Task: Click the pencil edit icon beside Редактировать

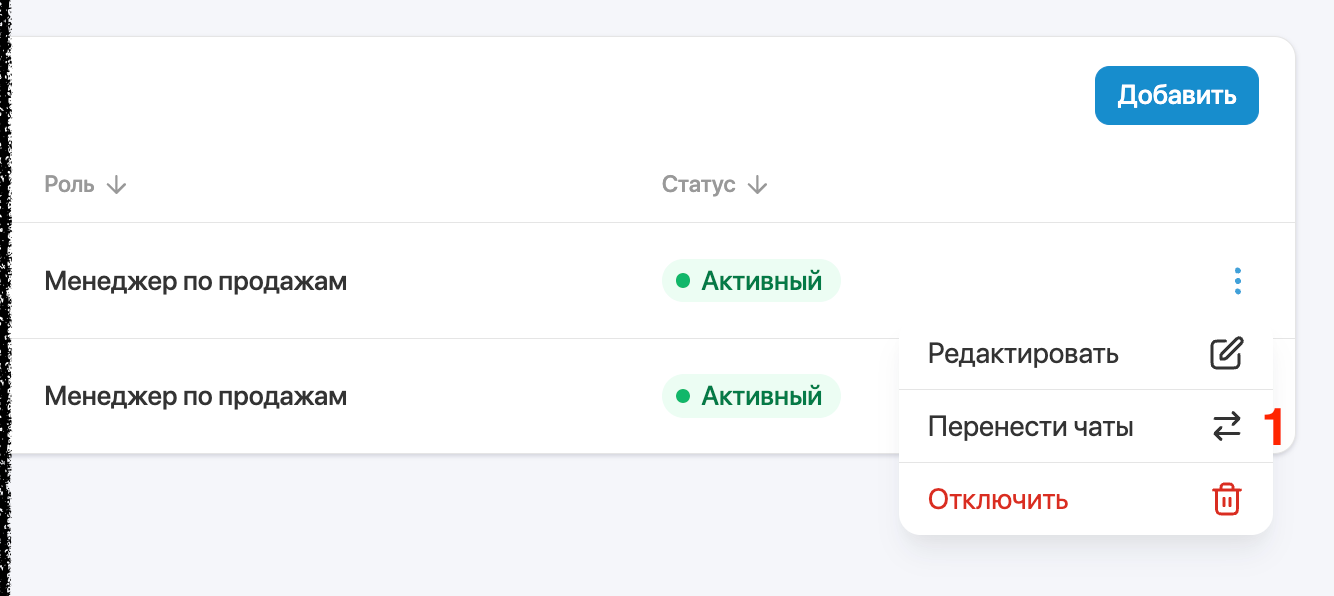Action: (x=1226, y=353)
